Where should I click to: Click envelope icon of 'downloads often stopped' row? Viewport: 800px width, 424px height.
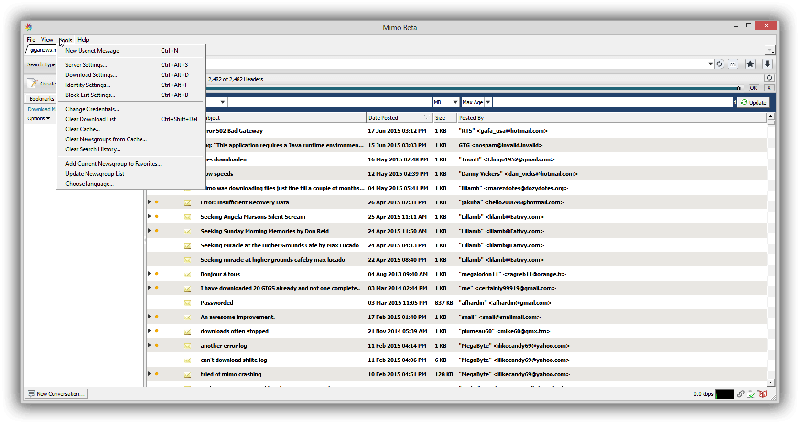click(187, 331)
